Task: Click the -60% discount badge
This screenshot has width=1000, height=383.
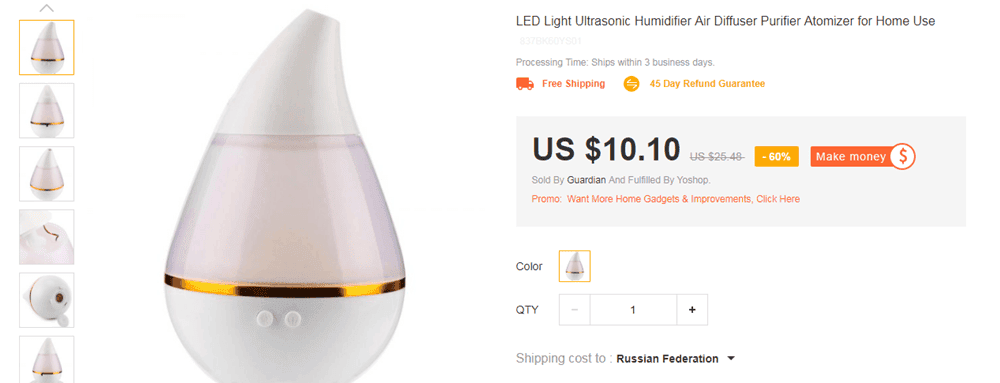Action: (777, 156)
